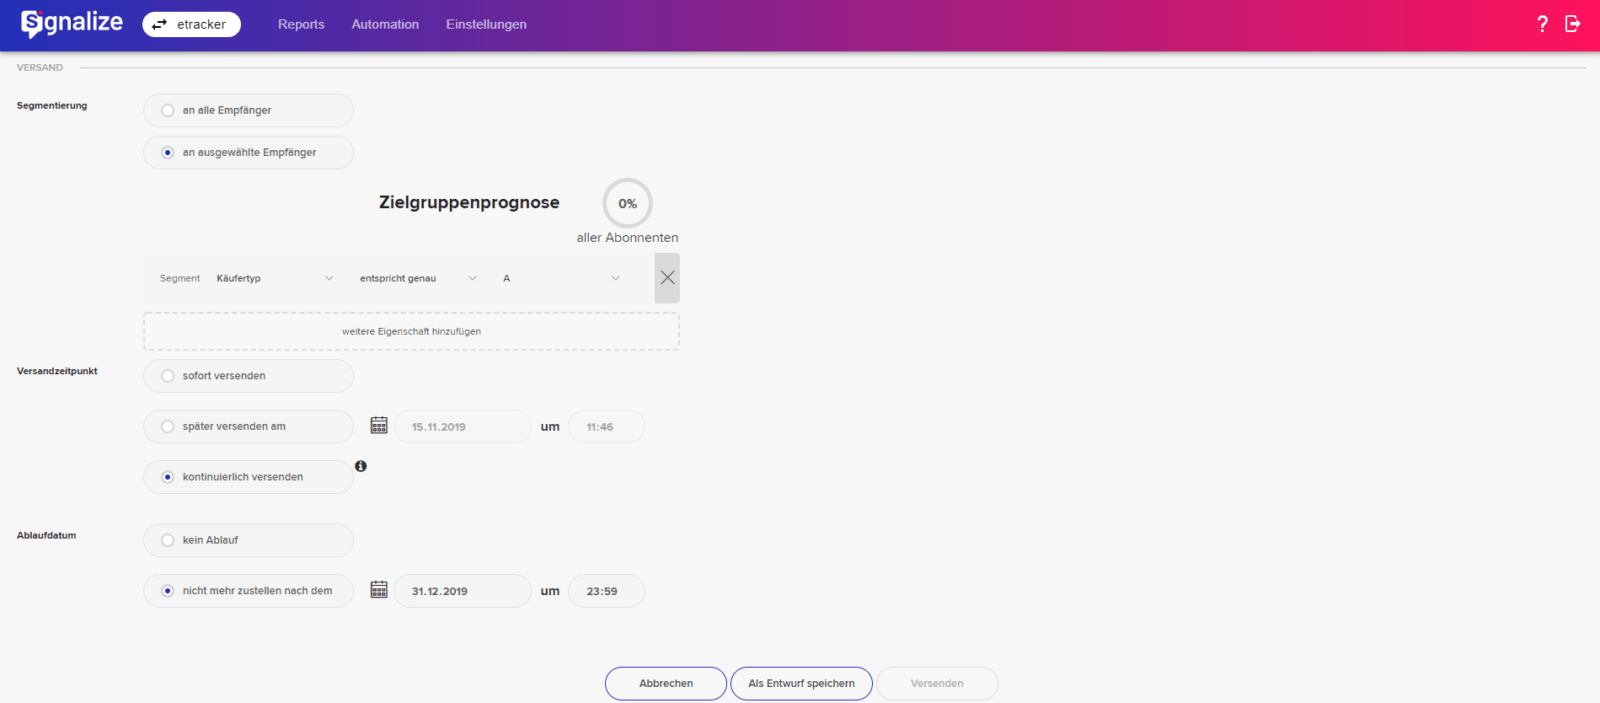The image size is (1600, 703).
Task: Click info icon beside kontinuierlich versenden
Action: (x=361, y=466)
